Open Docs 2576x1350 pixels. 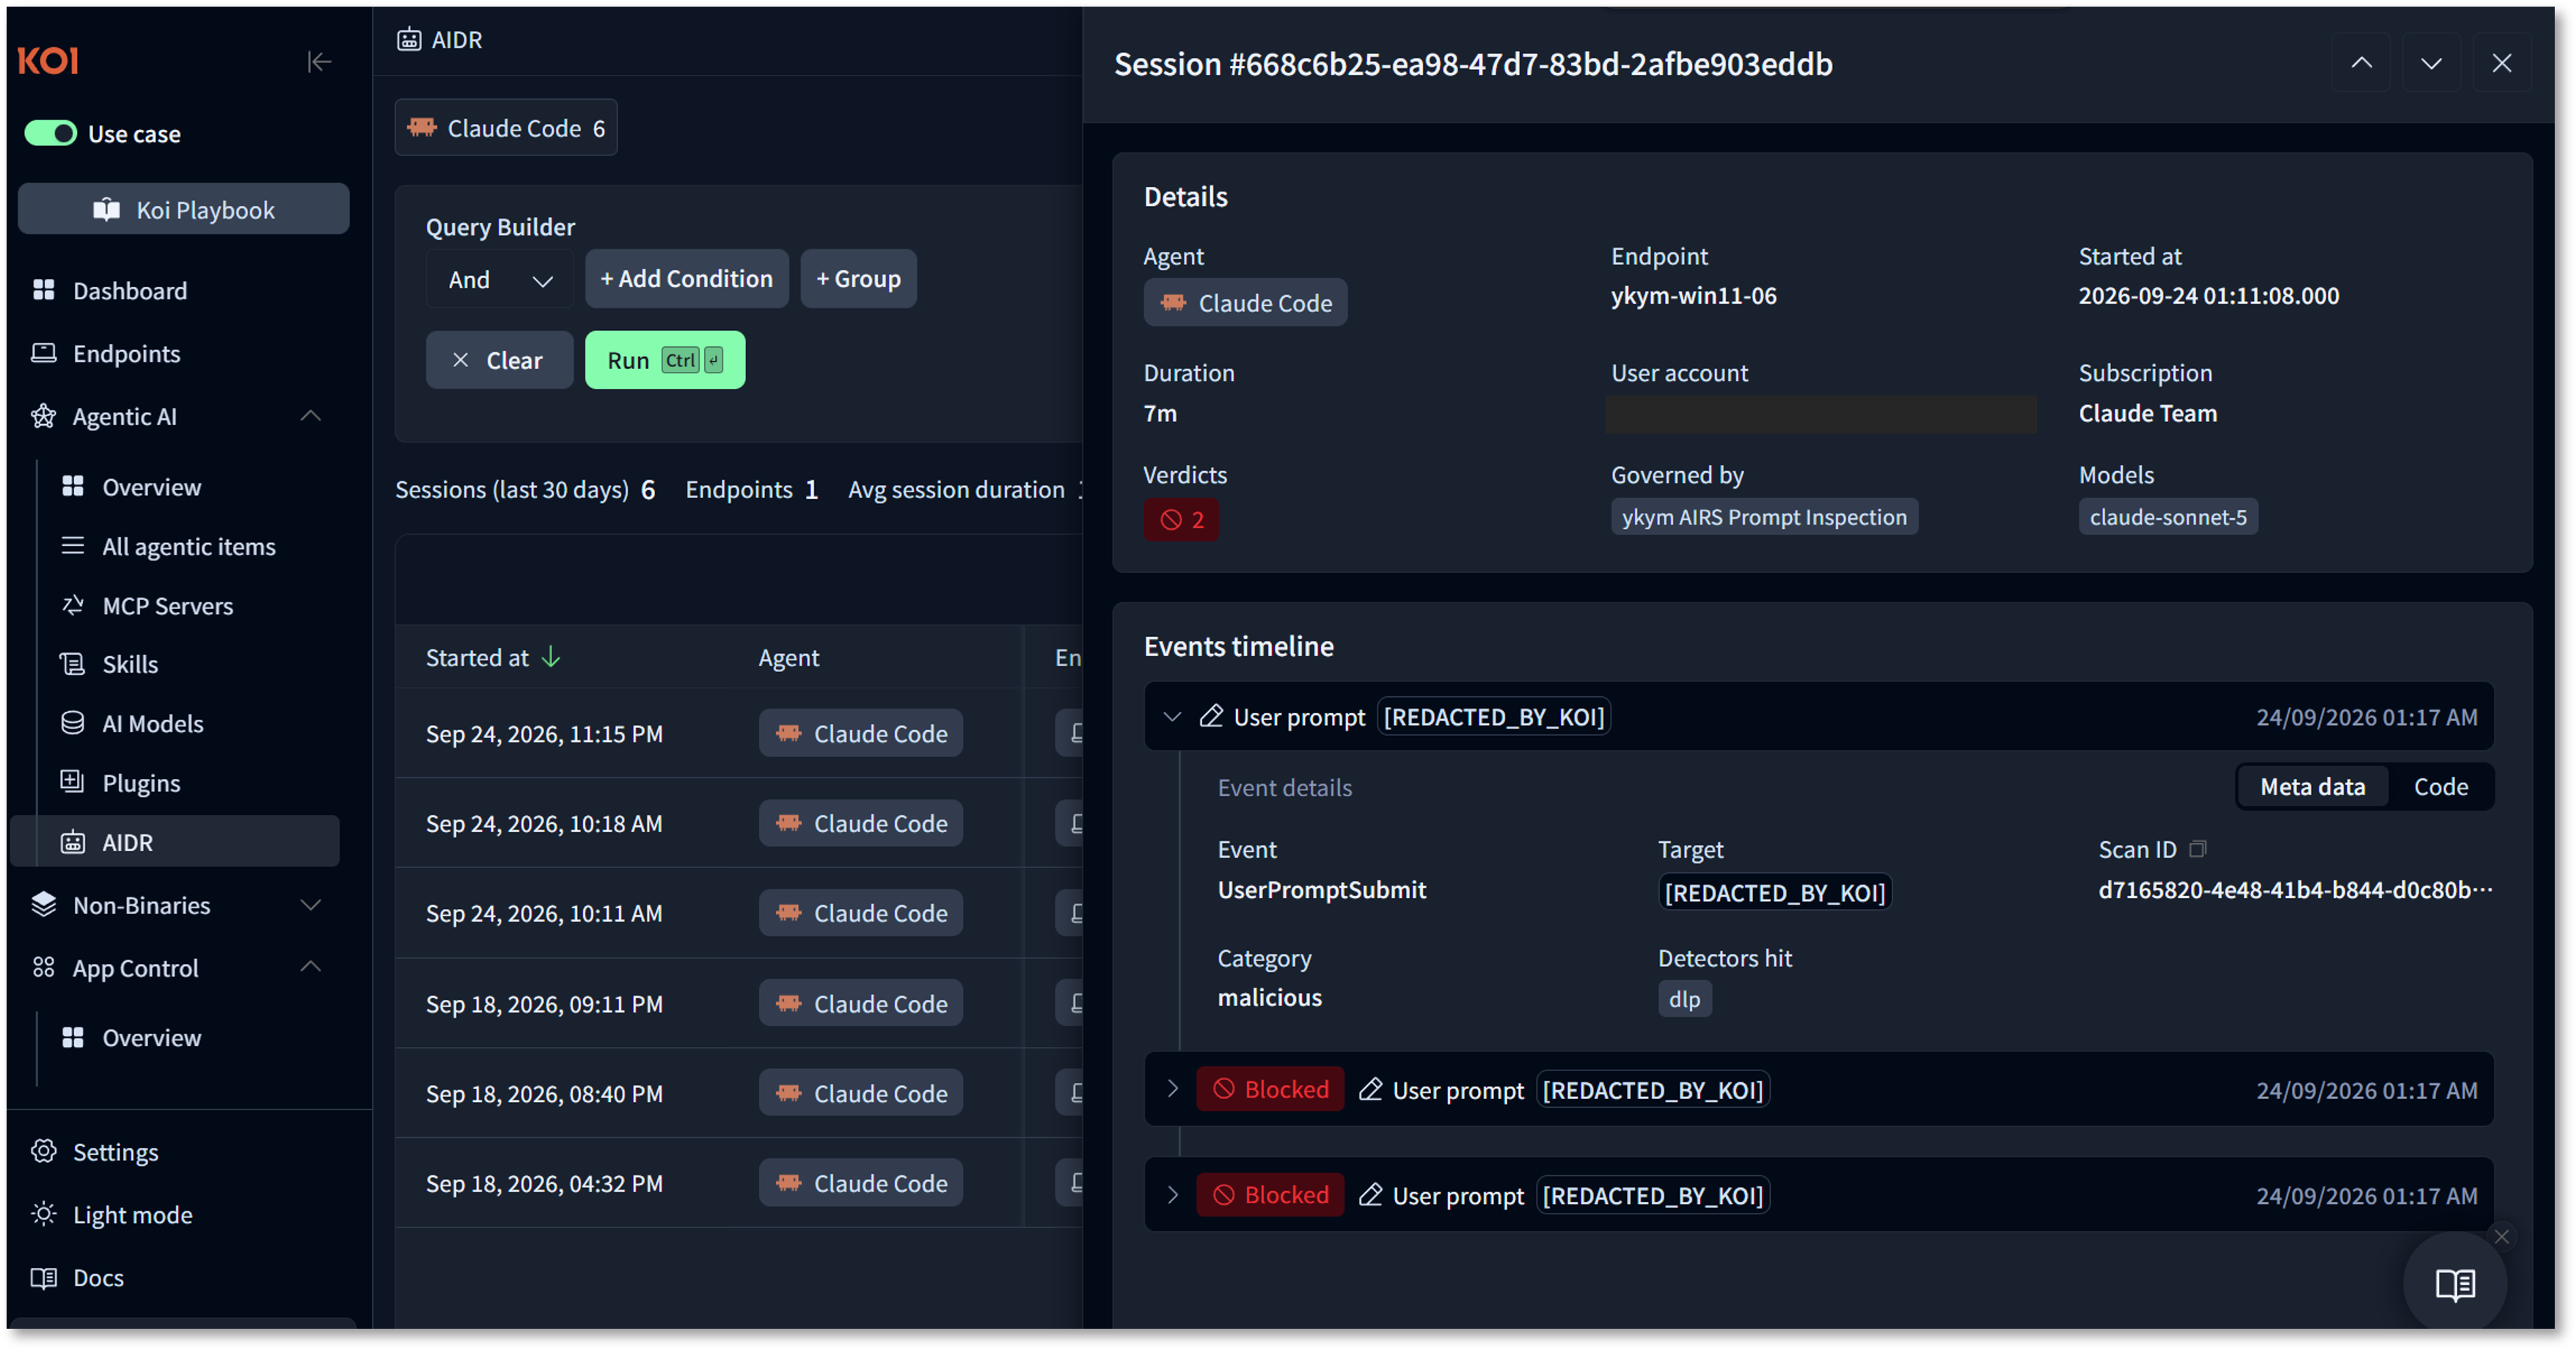click(x=98, y=1277)
